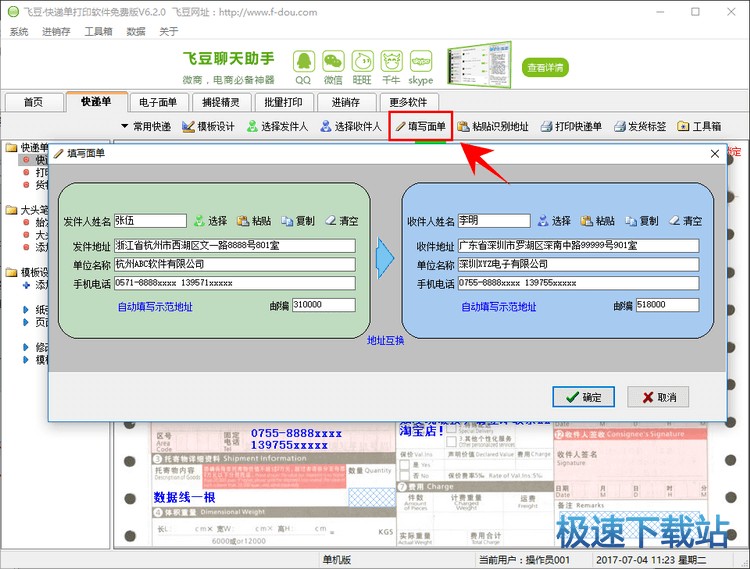Click the 收件人姓名 input field

(x=494, y=220)
